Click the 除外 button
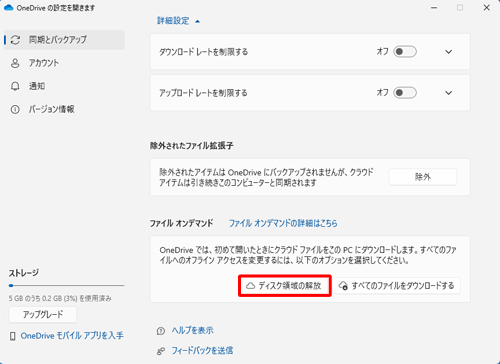 (423, 177)
